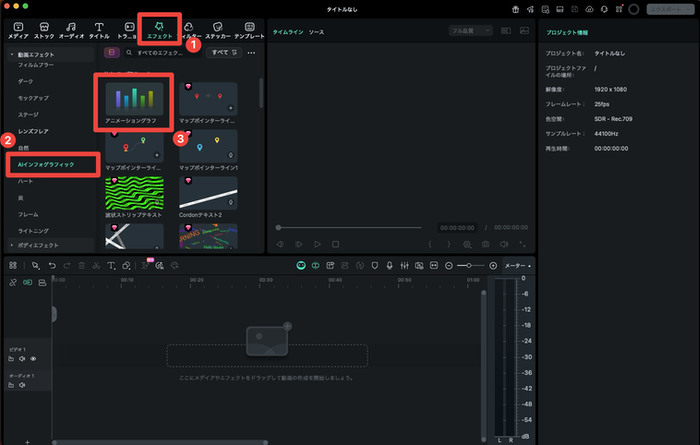This screenshot has height=445, width=700.
Task: Open the ステッカー (Stickers) tab
Action: (x=216, y=28)
